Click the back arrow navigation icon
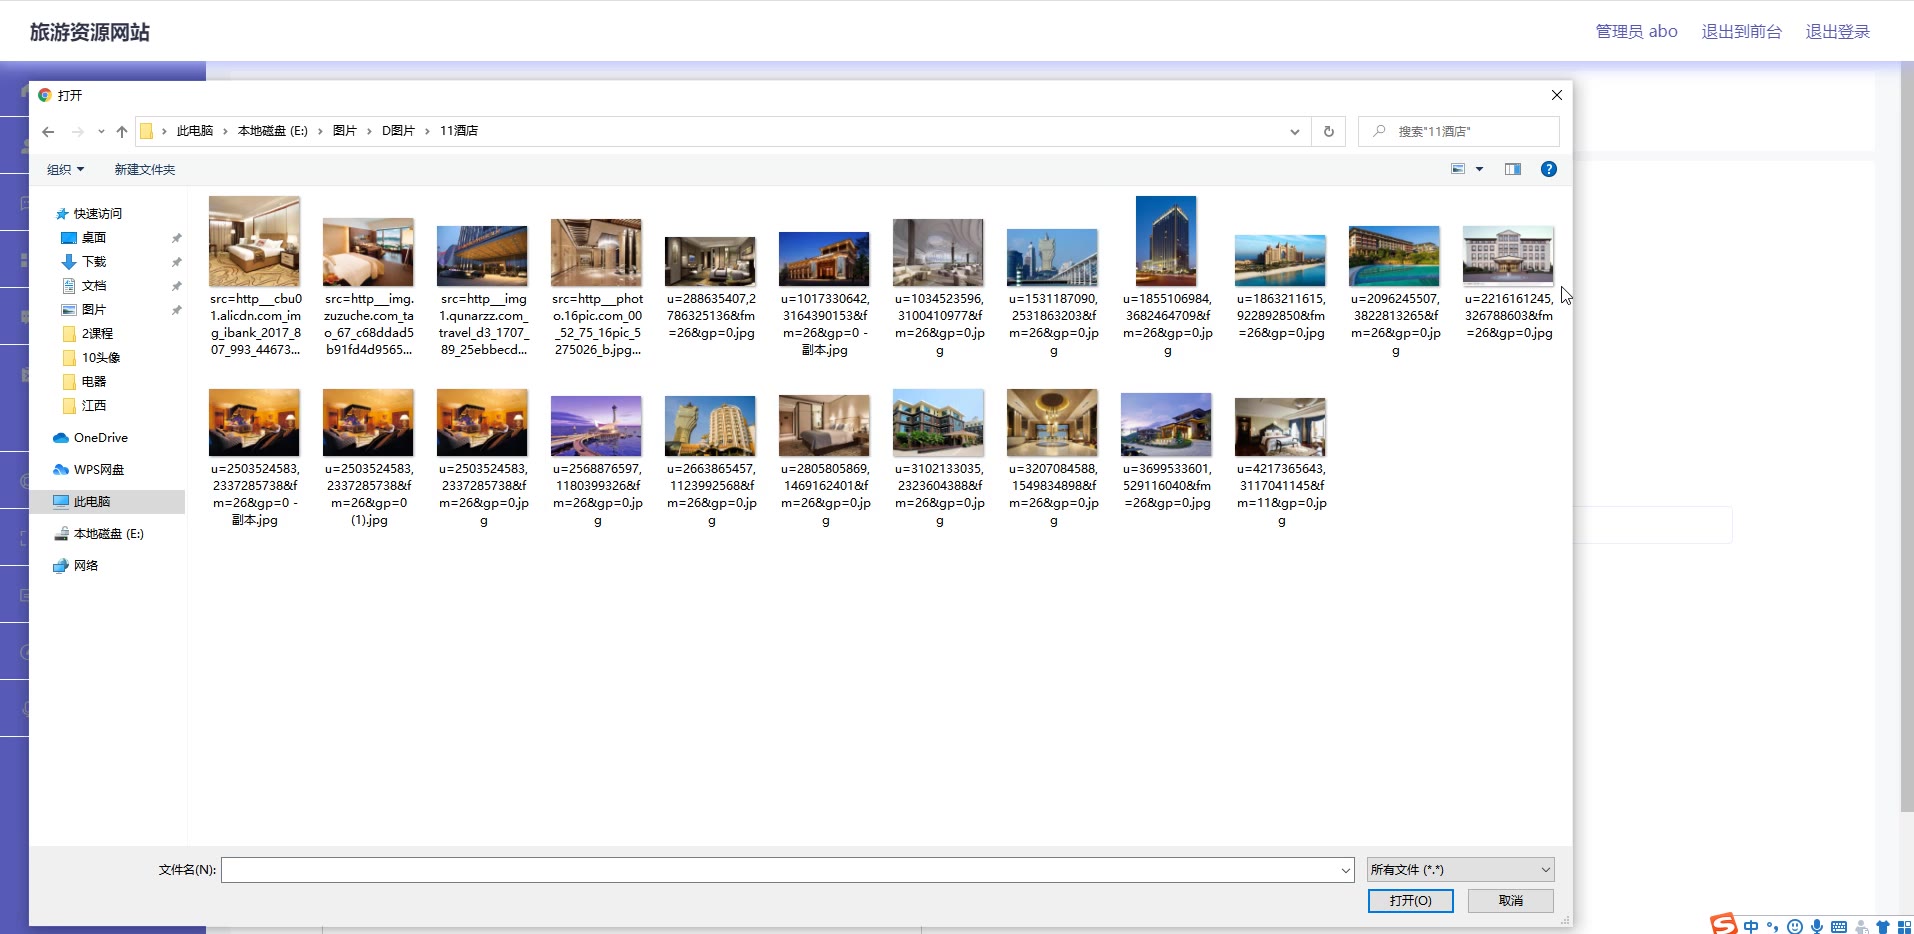This screenshot has height=934, width=1914. [x=48, y=131]
